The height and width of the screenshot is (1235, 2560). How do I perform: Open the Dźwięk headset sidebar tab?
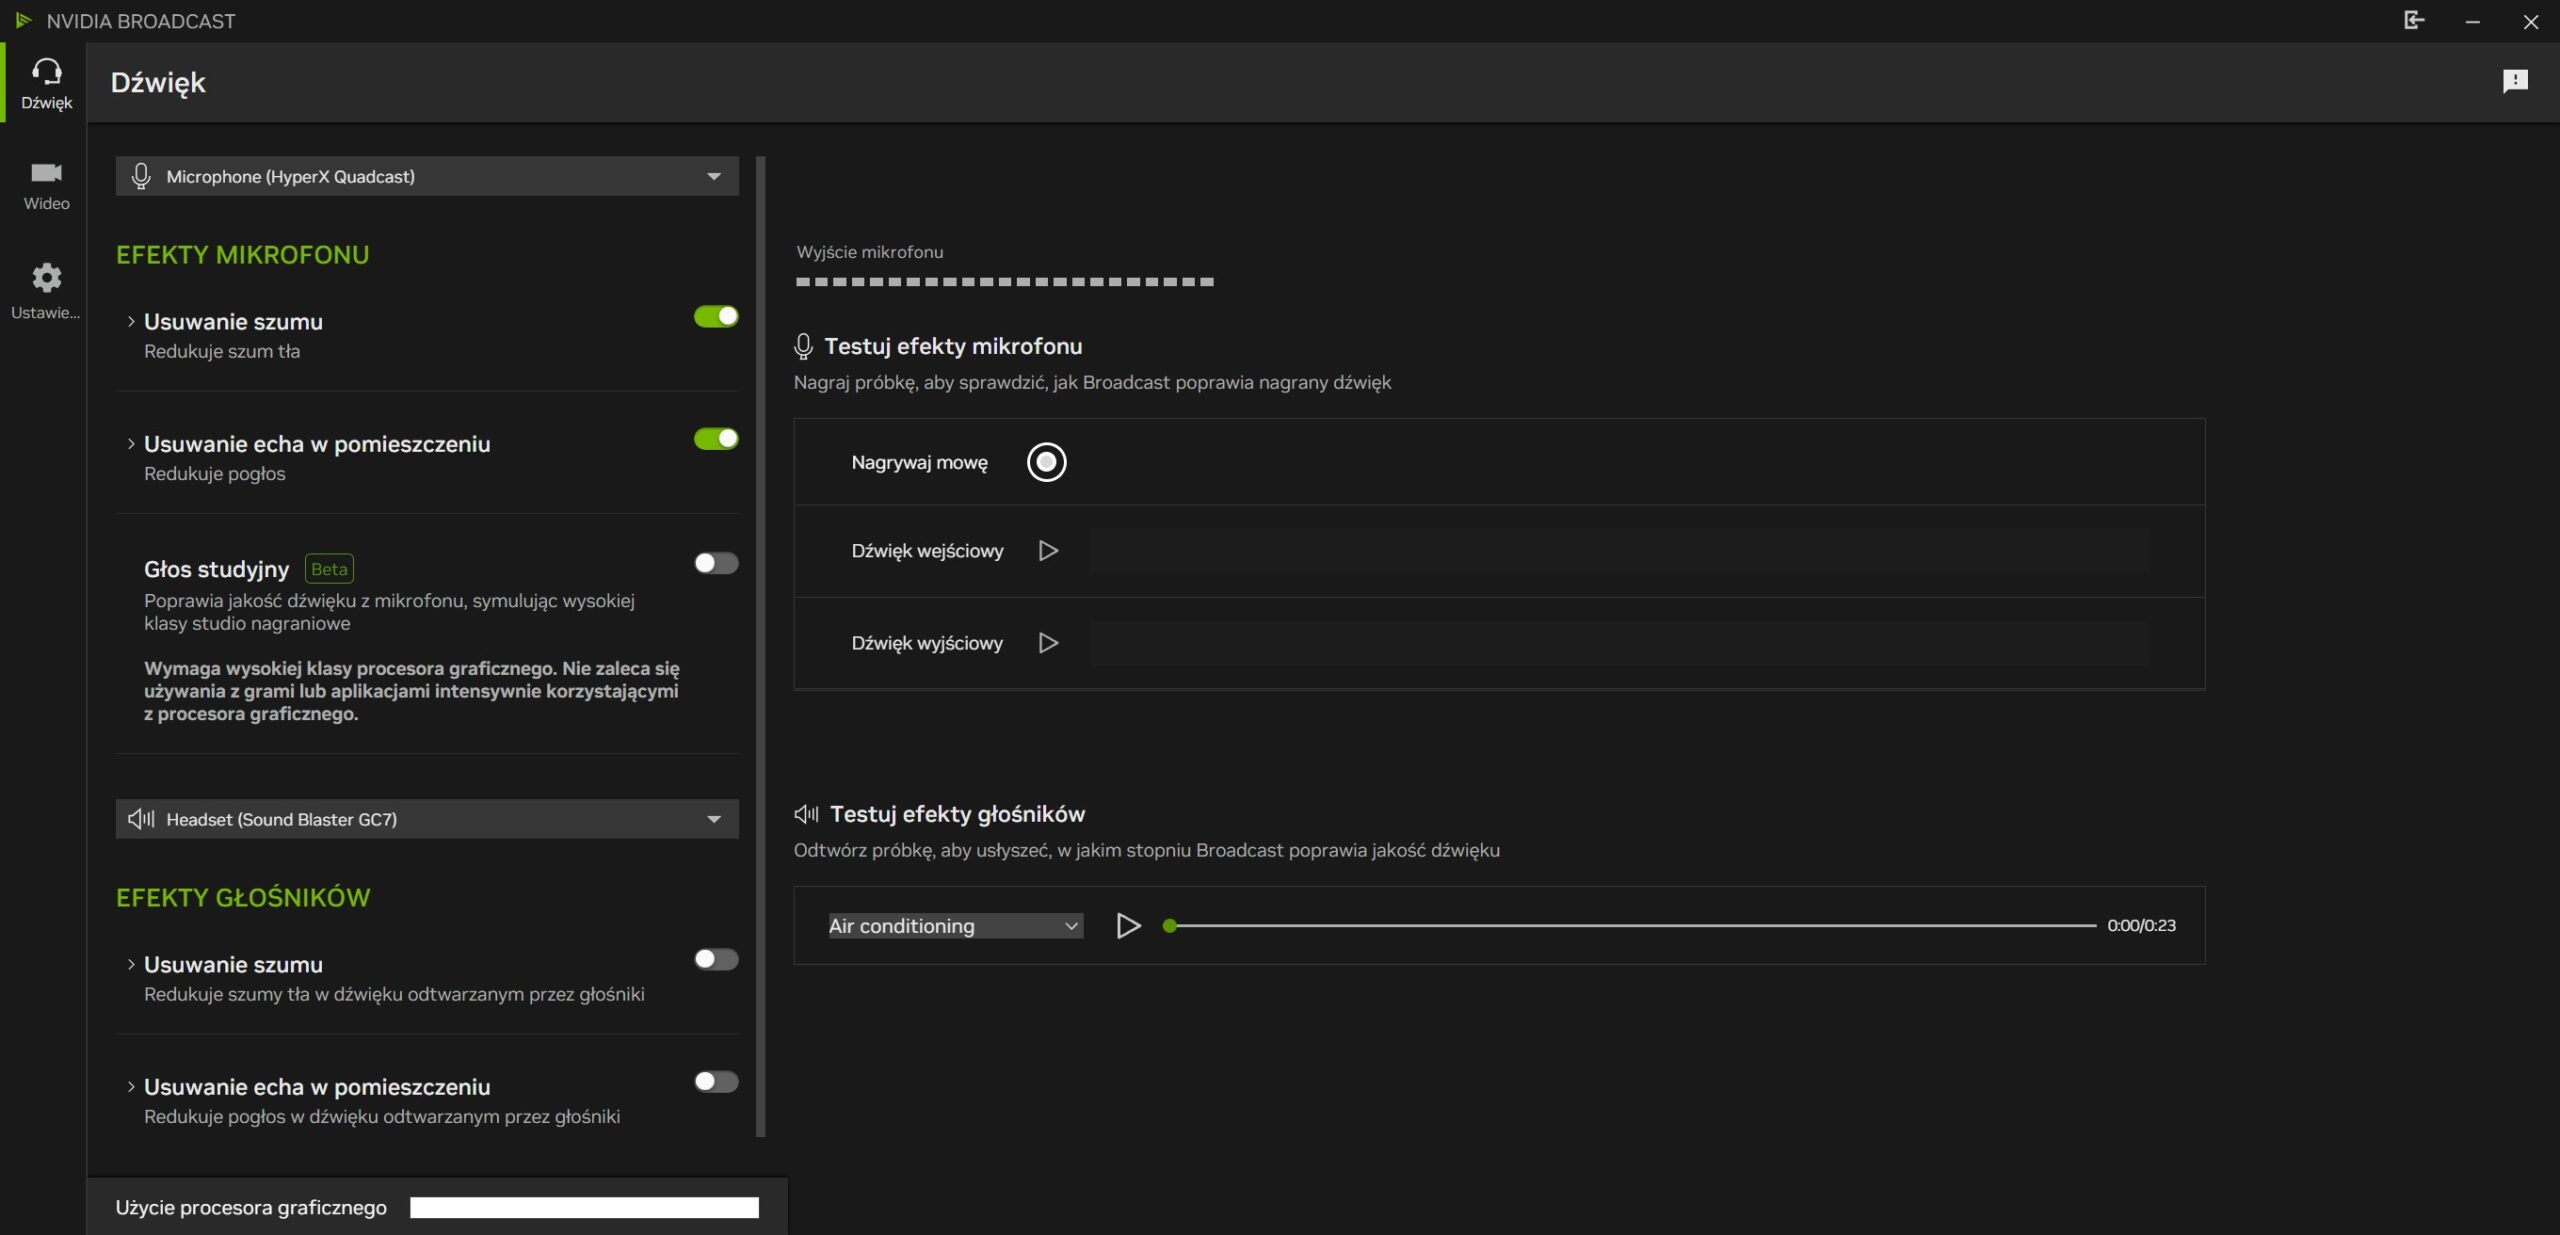pos(46,82)
